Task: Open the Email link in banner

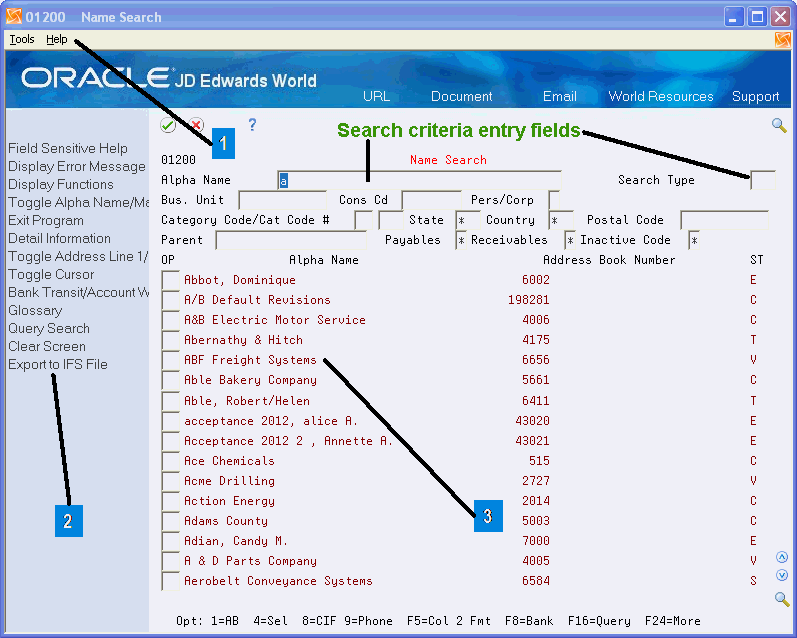Action: [x=560, y=96]
